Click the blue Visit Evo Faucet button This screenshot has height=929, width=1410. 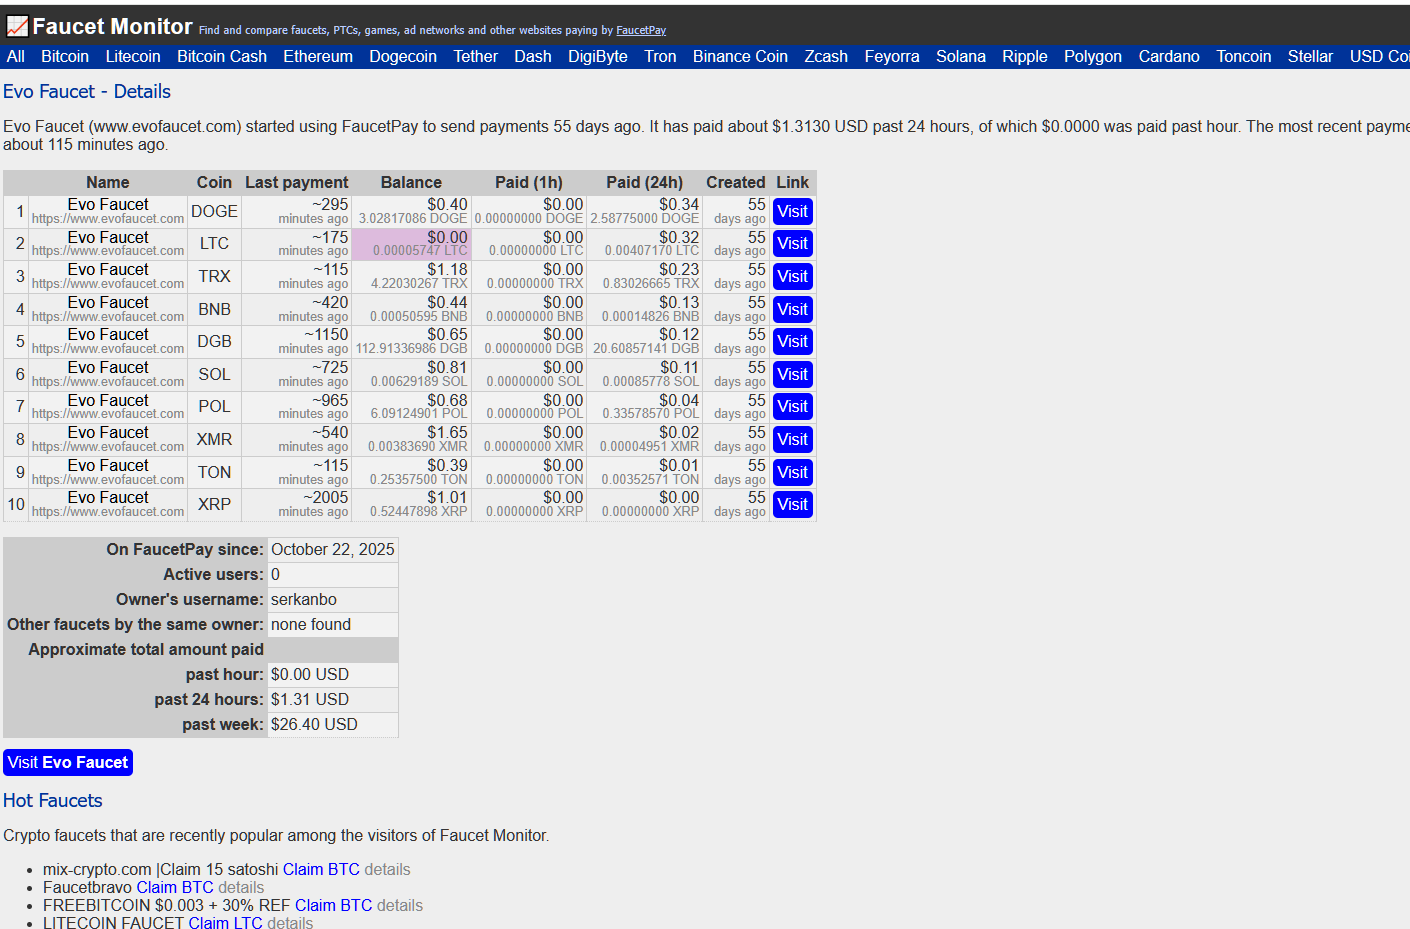[68, 763]
